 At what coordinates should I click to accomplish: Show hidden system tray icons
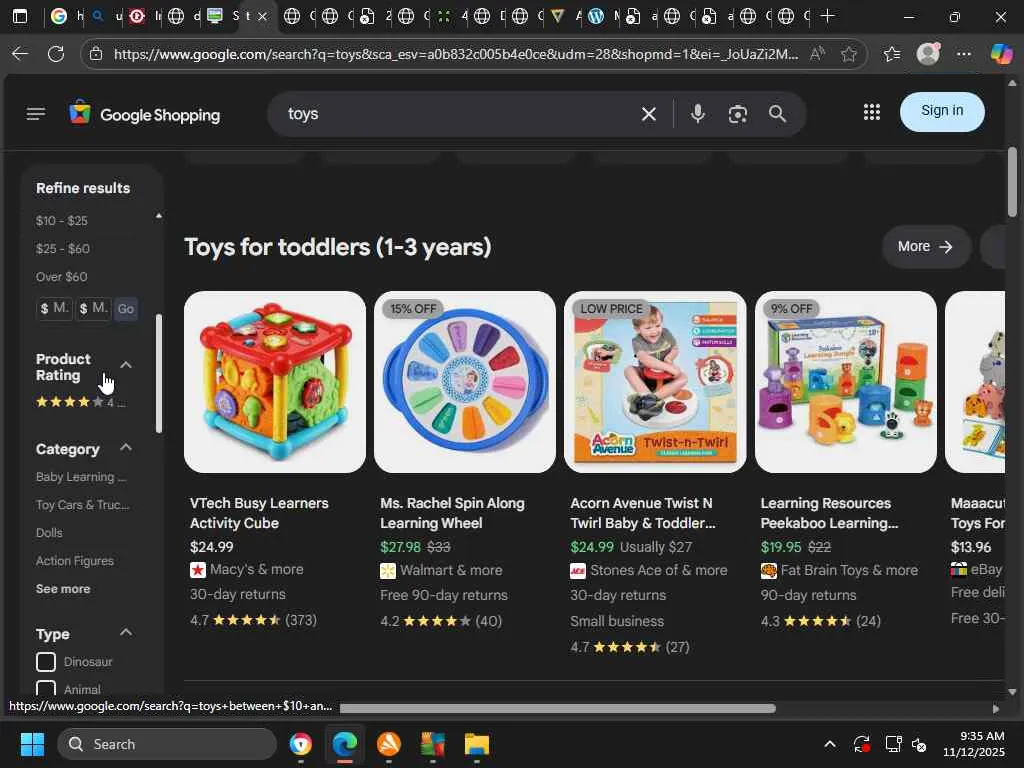829,744
